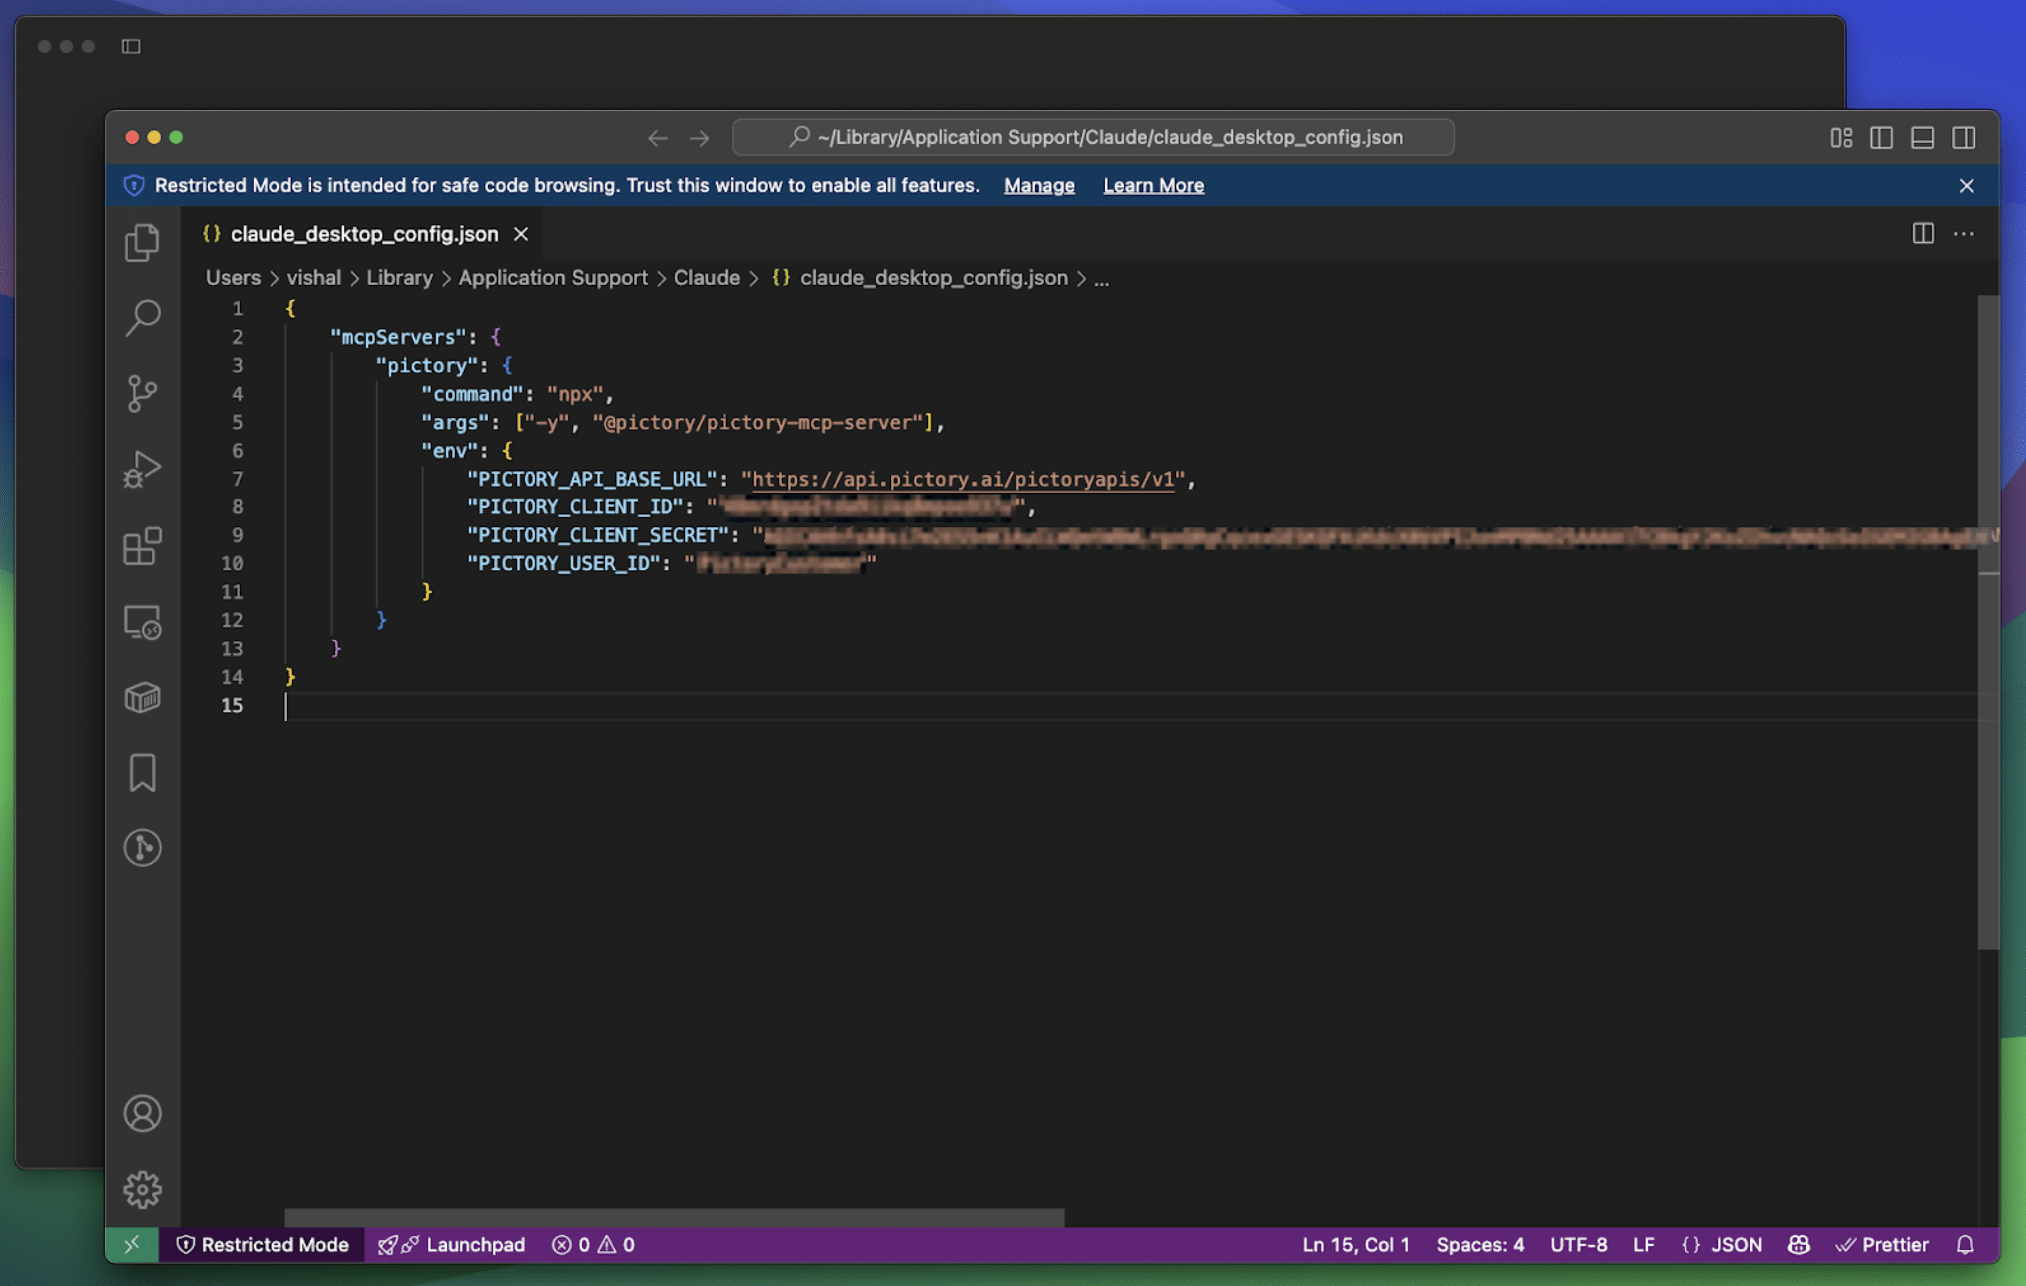Open the Extensions view
Screen dimensions: 2026x1286
[143, 546]
